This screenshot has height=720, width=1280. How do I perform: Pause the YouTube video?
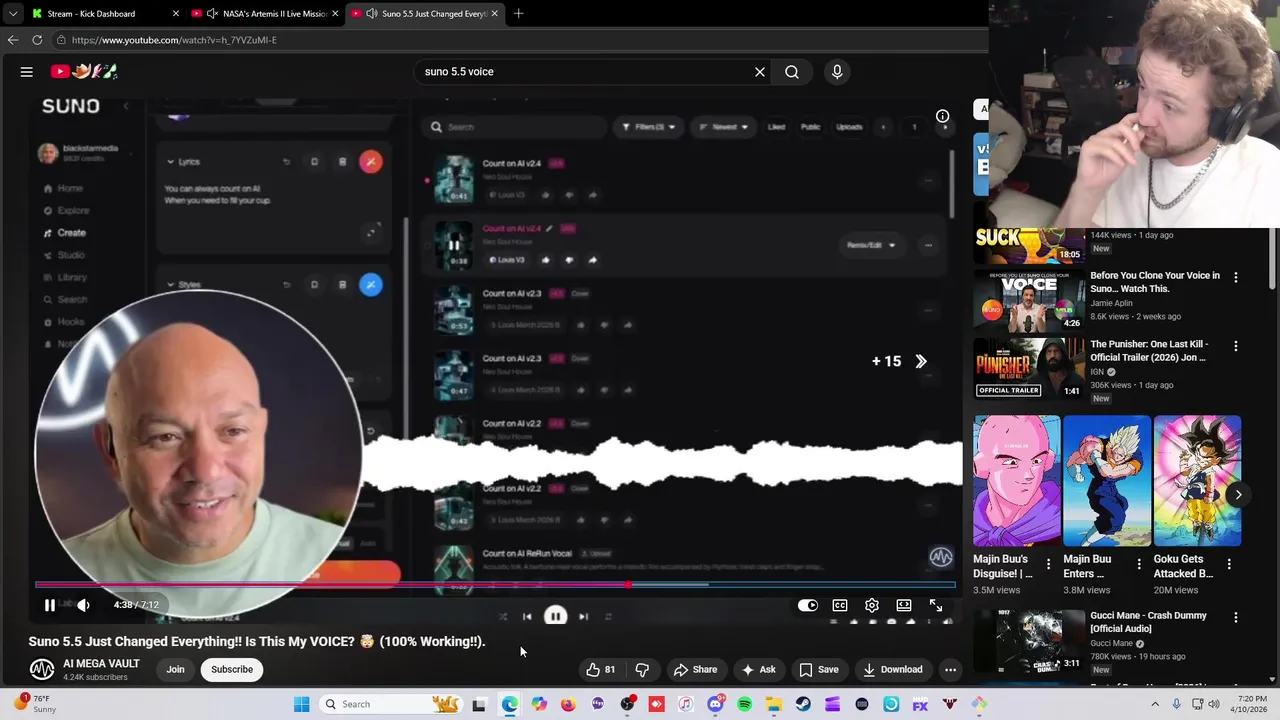click(49, 605)
